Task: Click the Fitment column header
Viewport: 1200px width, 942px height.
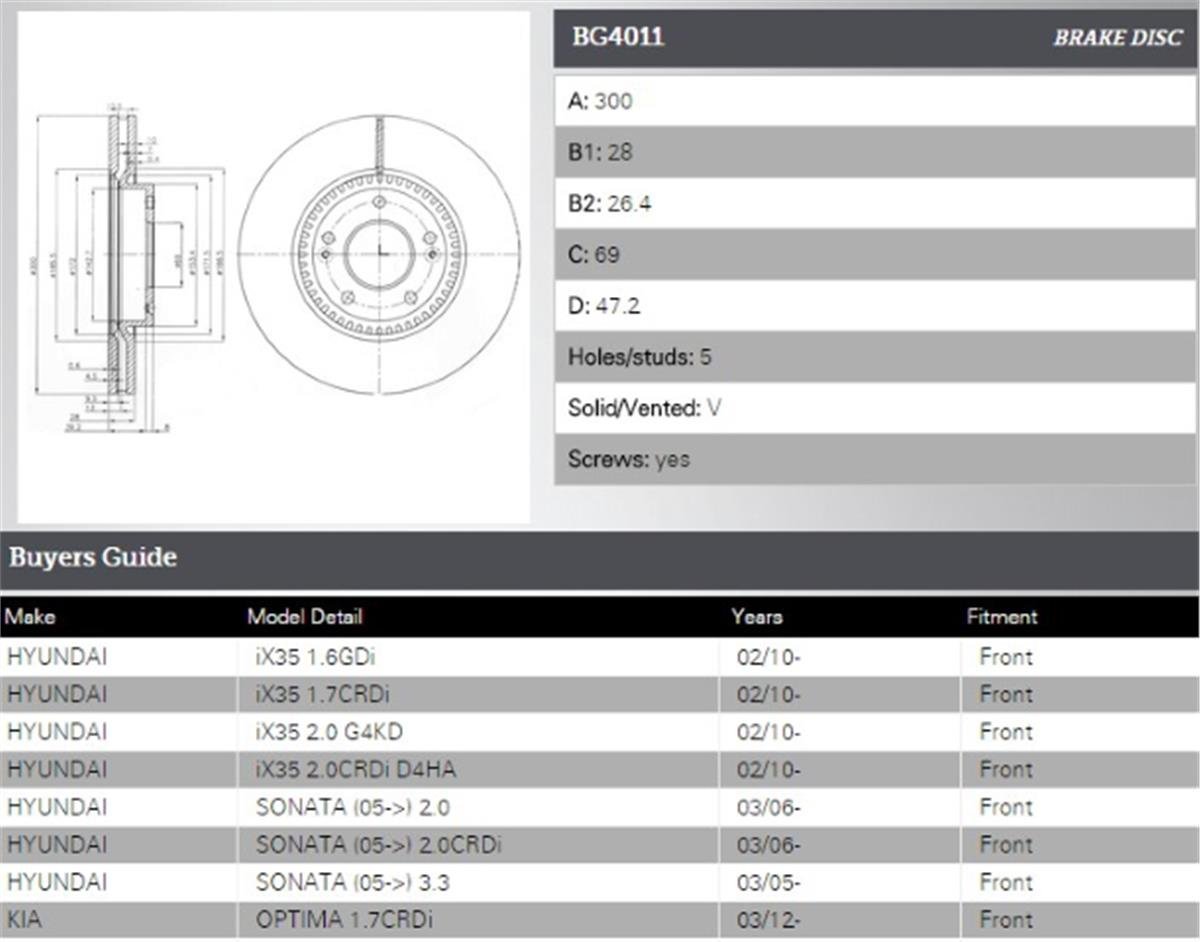Action: click(1002, 616)
